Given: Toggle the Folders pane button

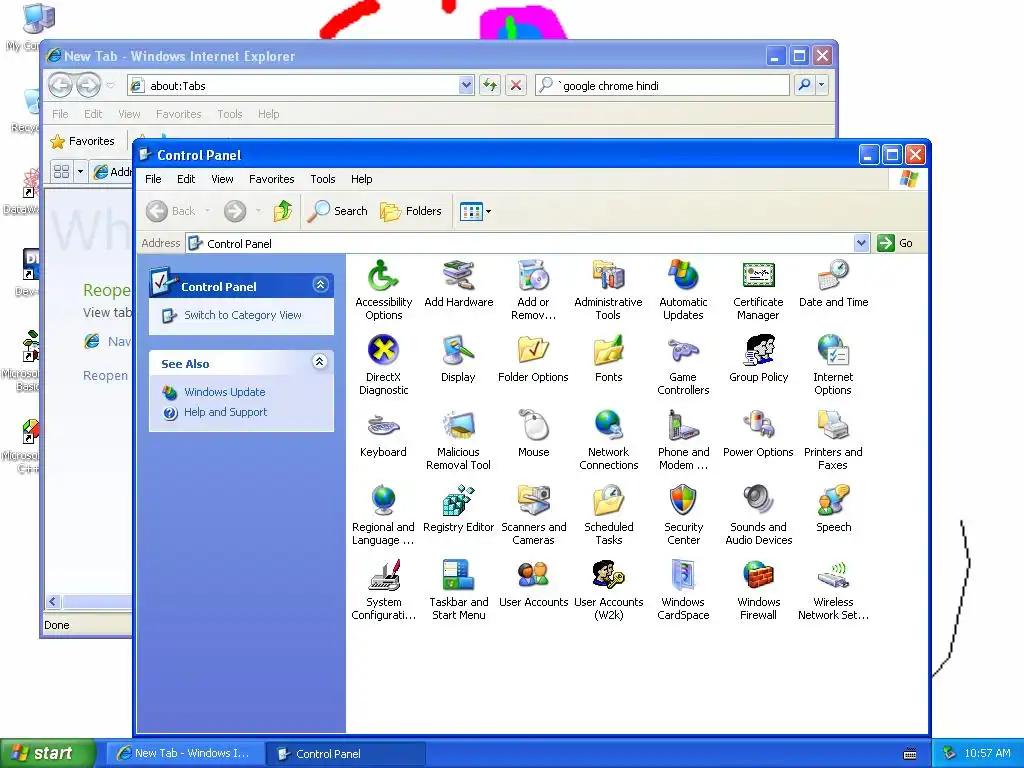Looking at the screenshot, I should coord(411,211).
